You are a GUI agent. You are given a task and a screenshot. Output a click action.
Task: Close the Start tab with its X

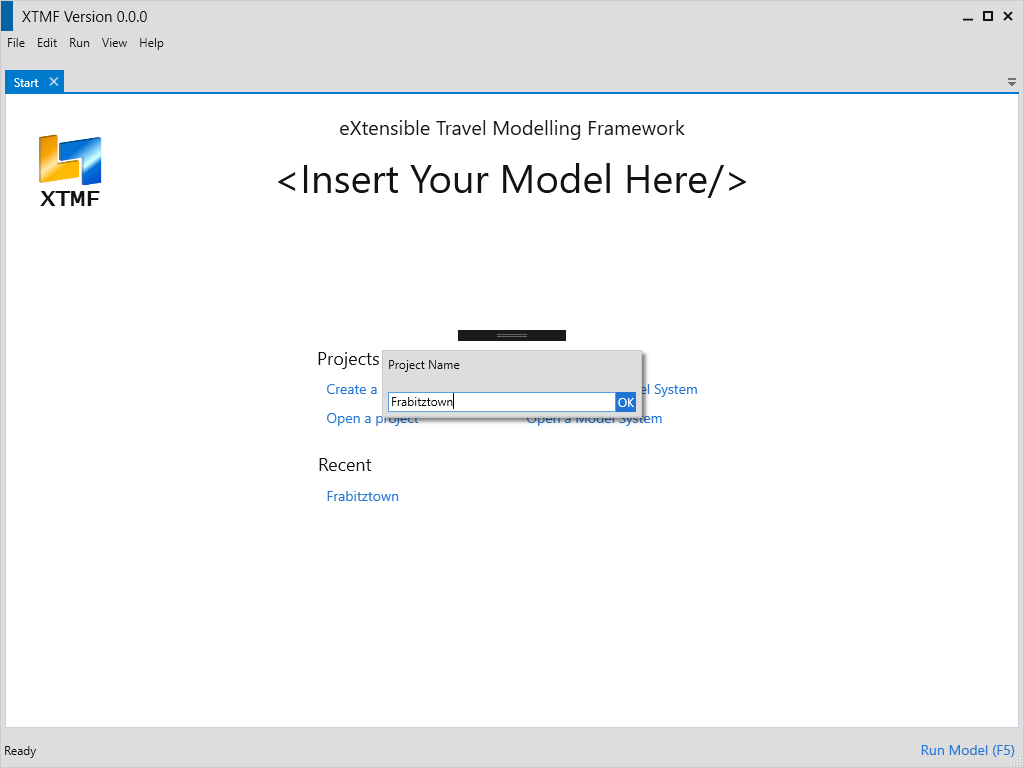pos(54,82)
